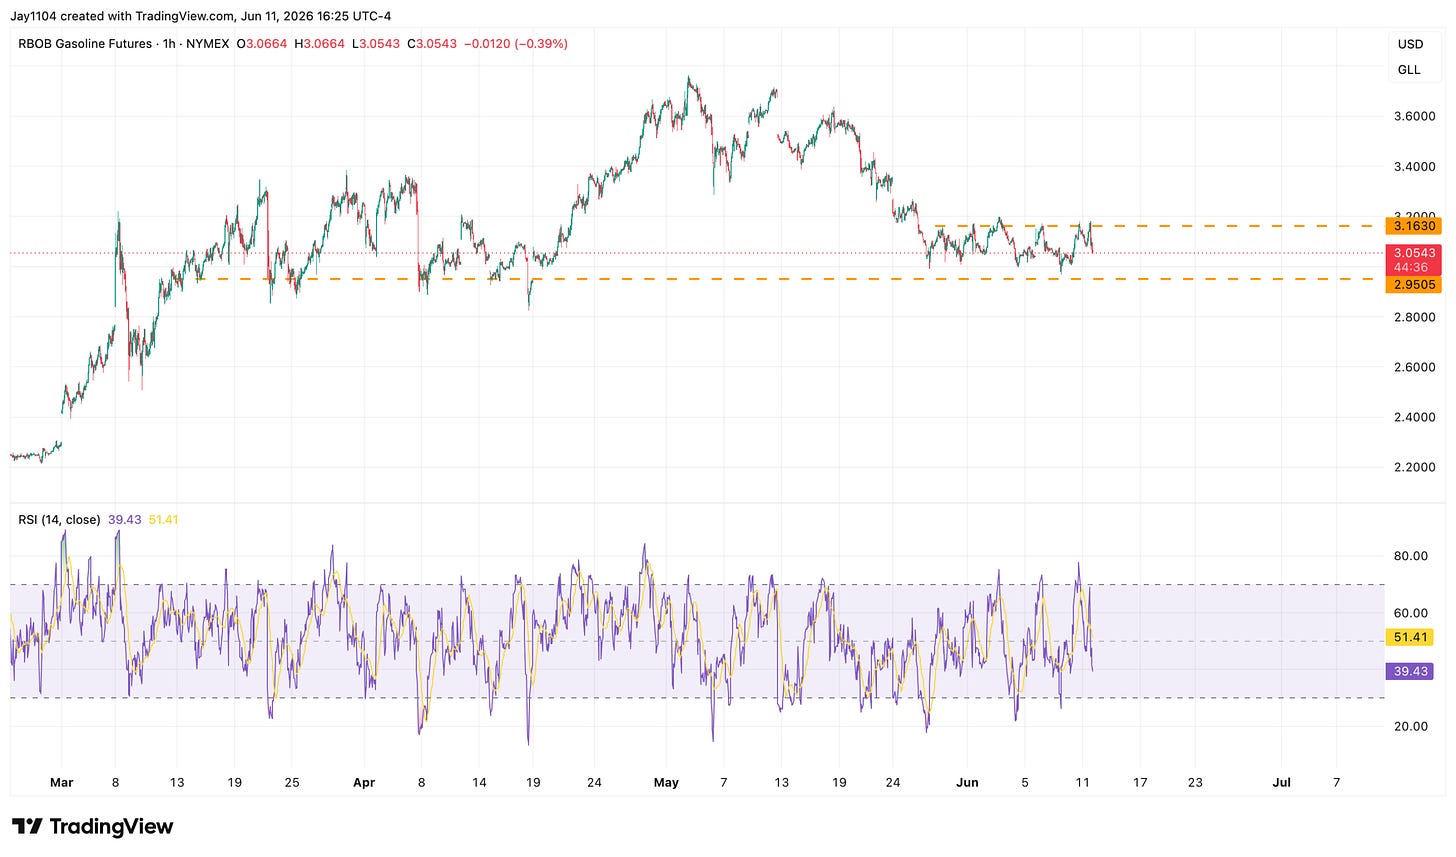Viewport: 1456px width, 857px height.
Task: Click the USD currency label
Action: click(x=1410, y=44)
